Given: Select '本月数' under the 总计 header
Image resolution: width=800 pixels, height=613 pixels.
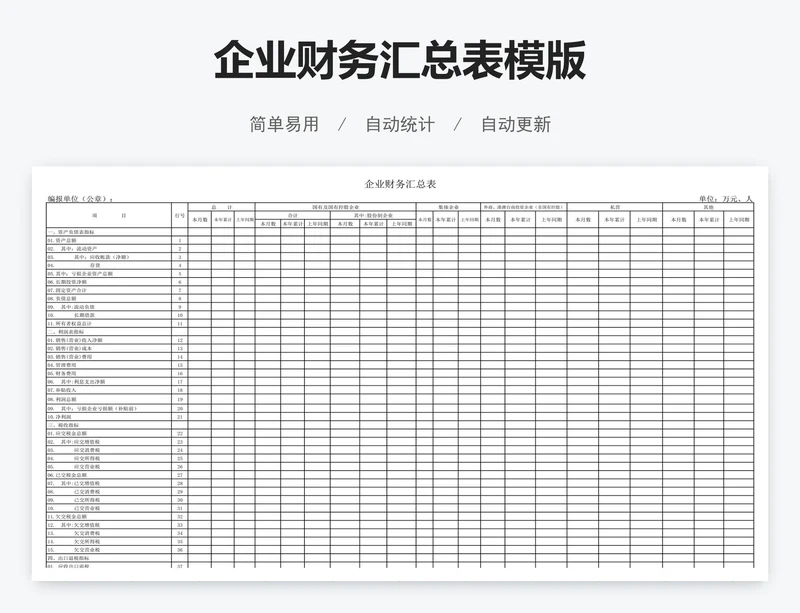Looking at the screenshot, I should tap(199, 219).
